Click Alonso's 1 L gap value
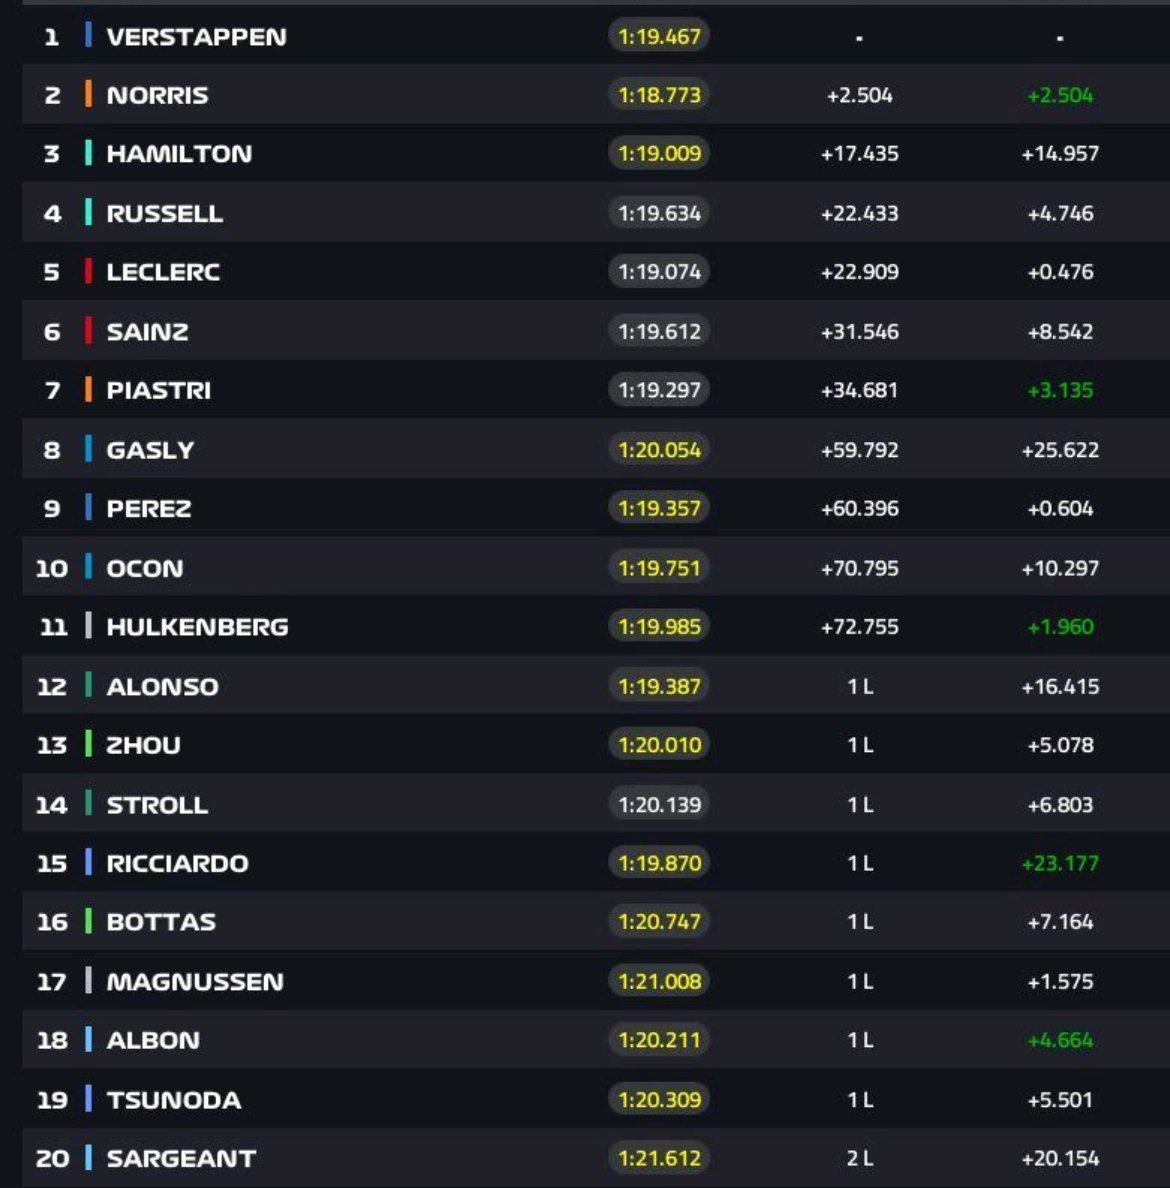This screenshot has height=1188, width=1170. coord(860,686)
